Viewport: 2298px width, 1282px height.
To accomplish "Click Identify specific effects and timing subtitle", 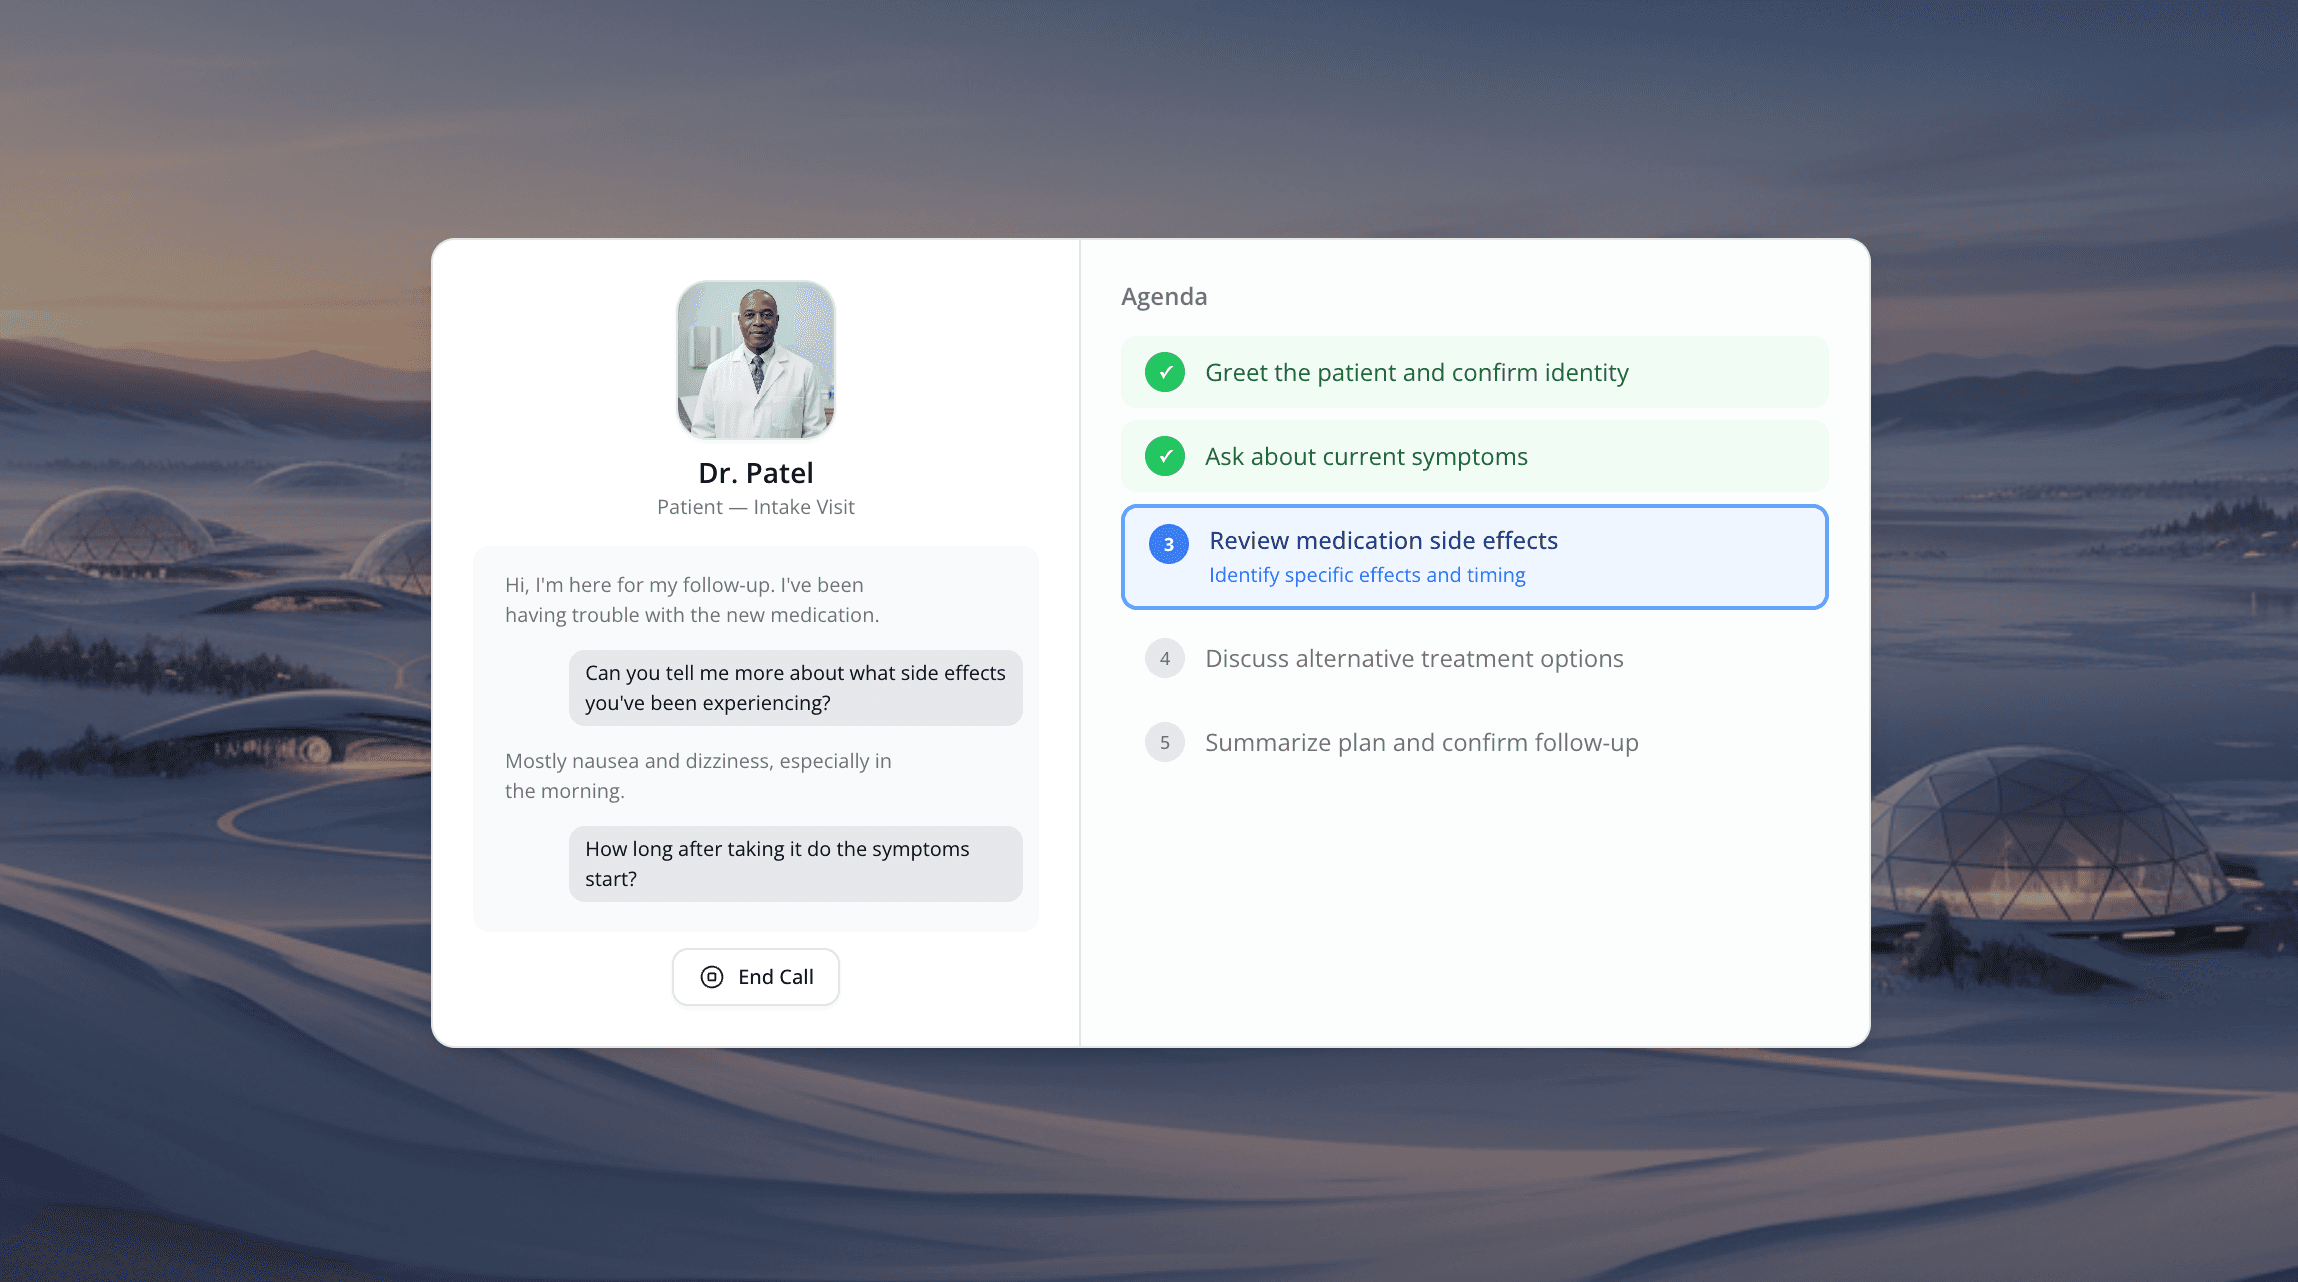I will point(1367,575).
